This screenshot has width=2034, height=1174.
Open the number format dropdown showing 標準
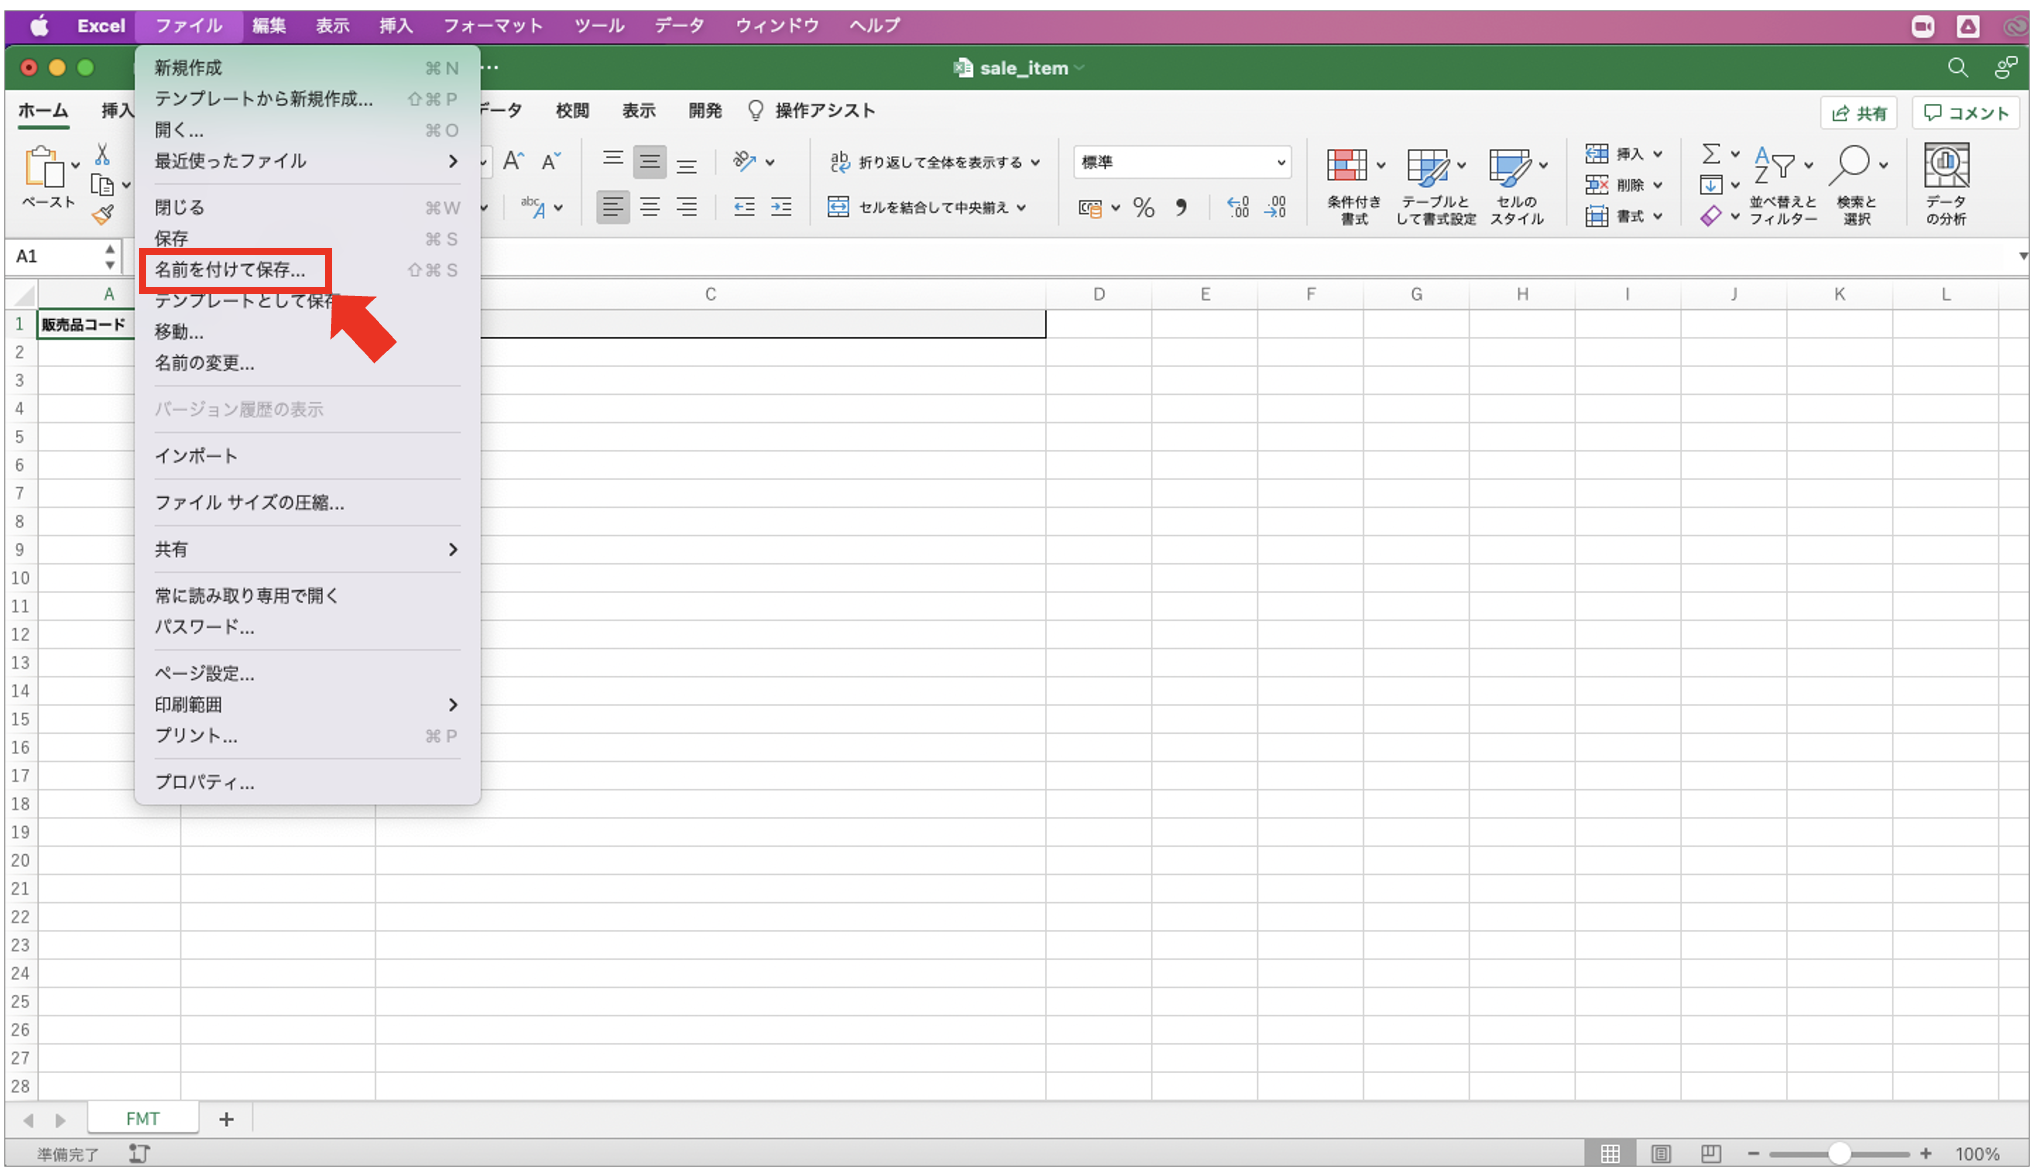click(x=1182, y=162)
